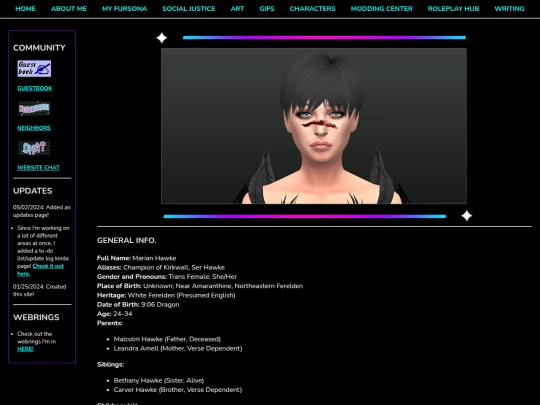Viewport: 540px width, 405px height.
Task: Select the '9:06 Dragon' birth date line
Action: (138, 305)
